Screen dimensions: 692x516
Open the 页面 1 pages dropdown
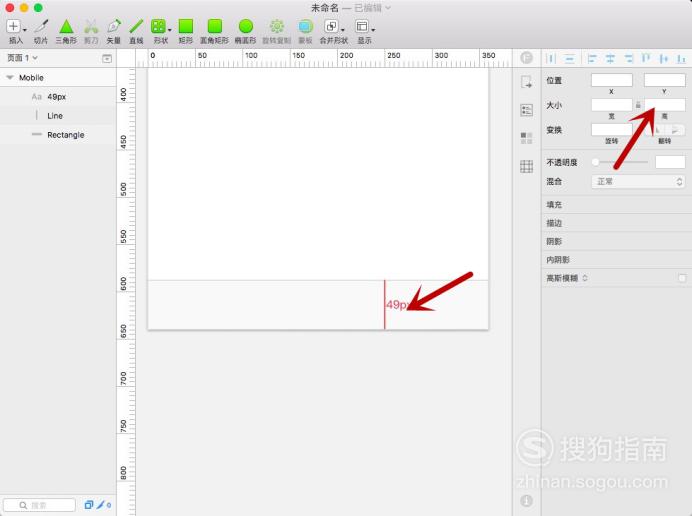point(22,58)
